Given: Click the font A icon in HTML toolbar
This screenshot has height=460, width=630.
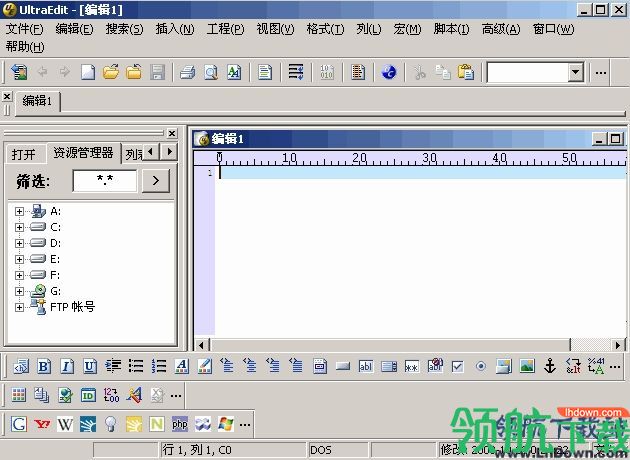Looking at the screenshot, I should click(182, 366).
